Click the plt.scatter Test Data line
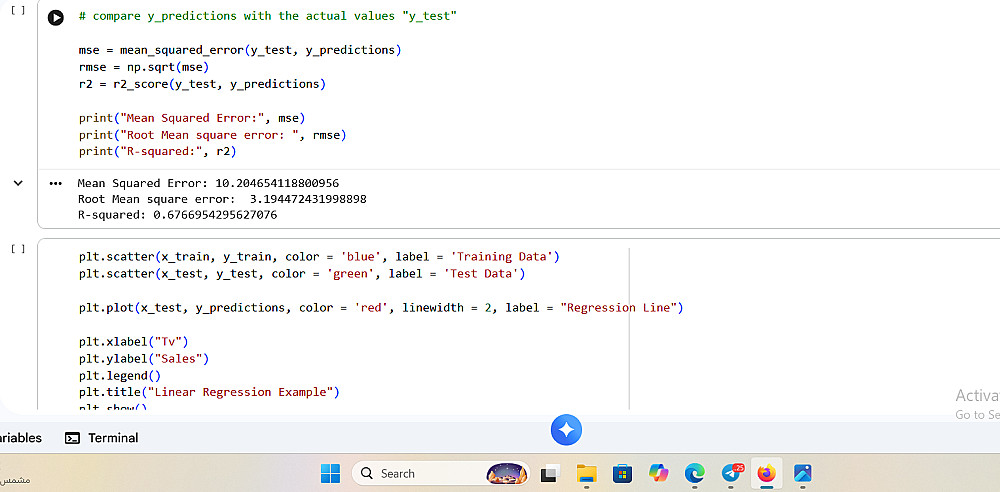Image resolution: width=1000 pixels, height=492 pixels. (x=302, y=274)
